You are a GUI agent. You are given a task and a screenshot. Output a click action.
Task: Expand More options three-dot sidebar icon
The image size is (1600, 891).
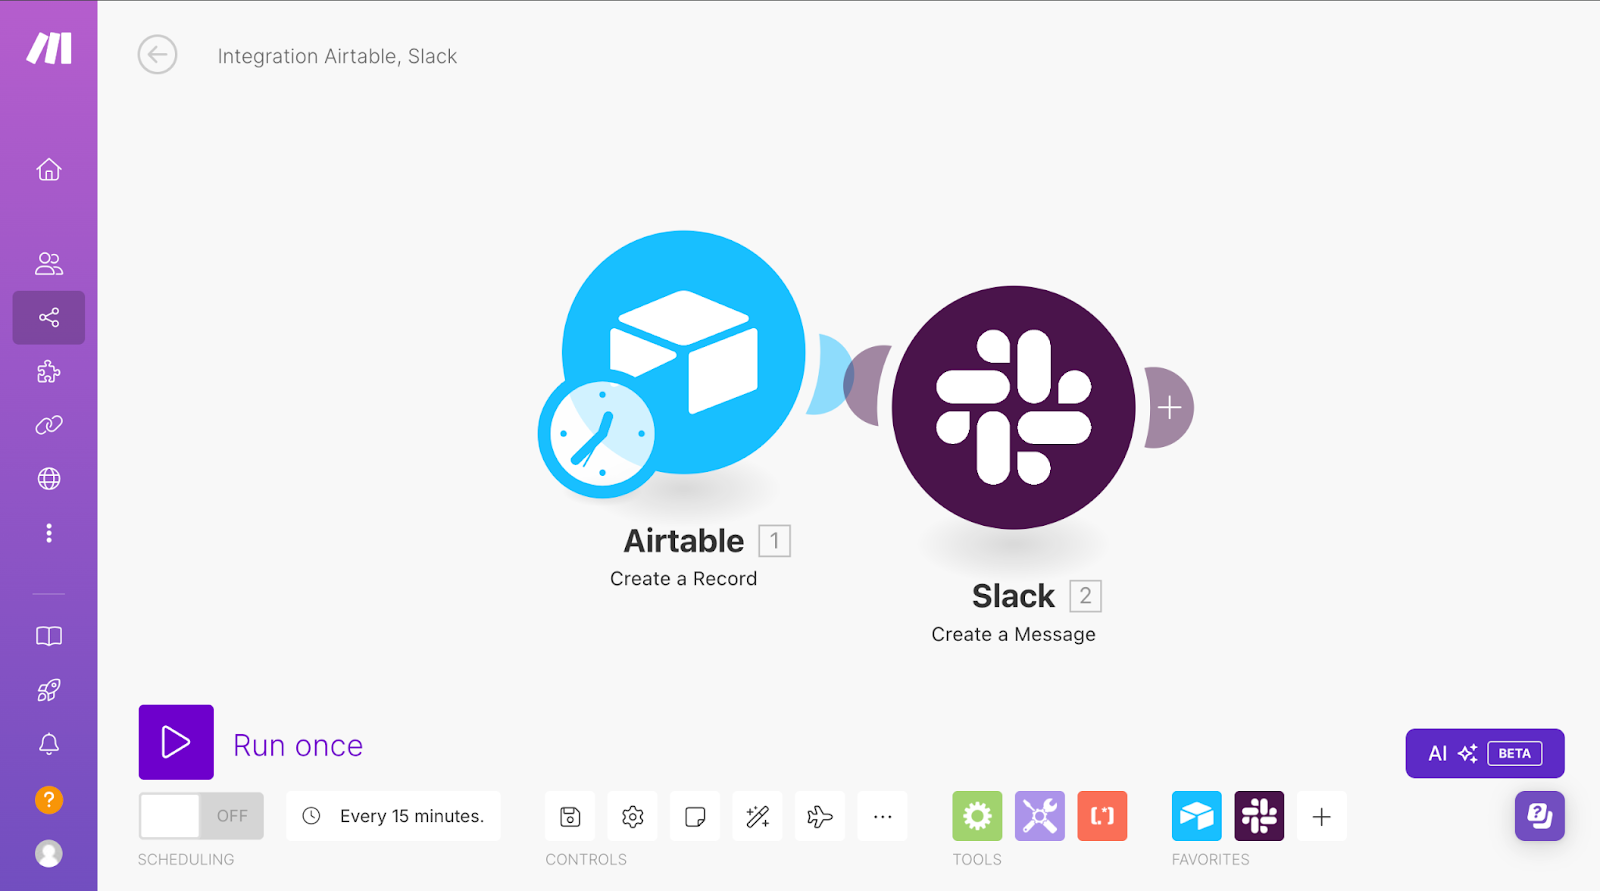49,533
